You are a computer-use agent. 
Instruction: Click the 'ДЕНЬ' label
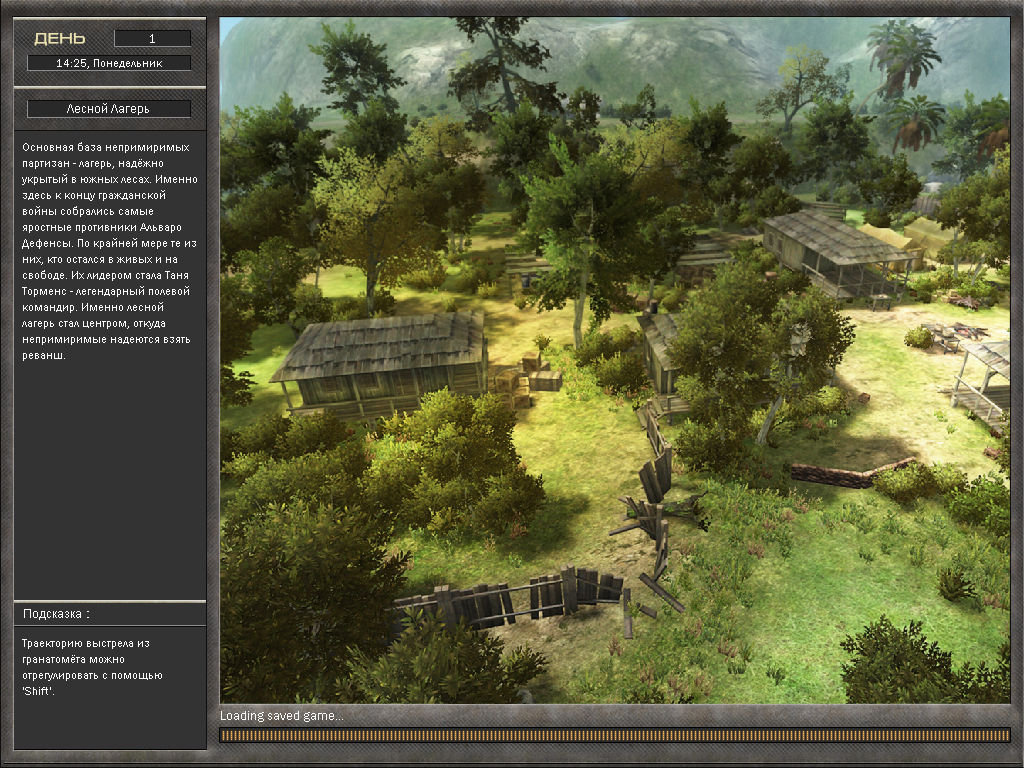click(59, 39)
